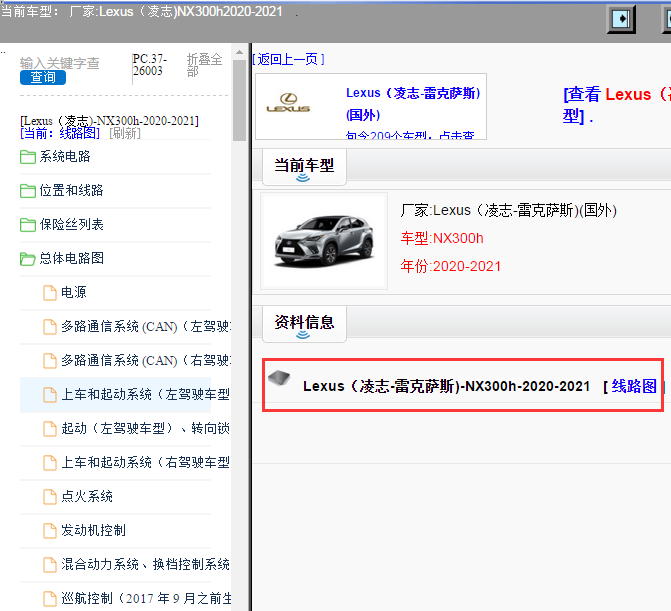Open 上车和起动系统（左驾驶车型 entry
This screenshot has height=611, width=671.
click(x=145, y=394)
